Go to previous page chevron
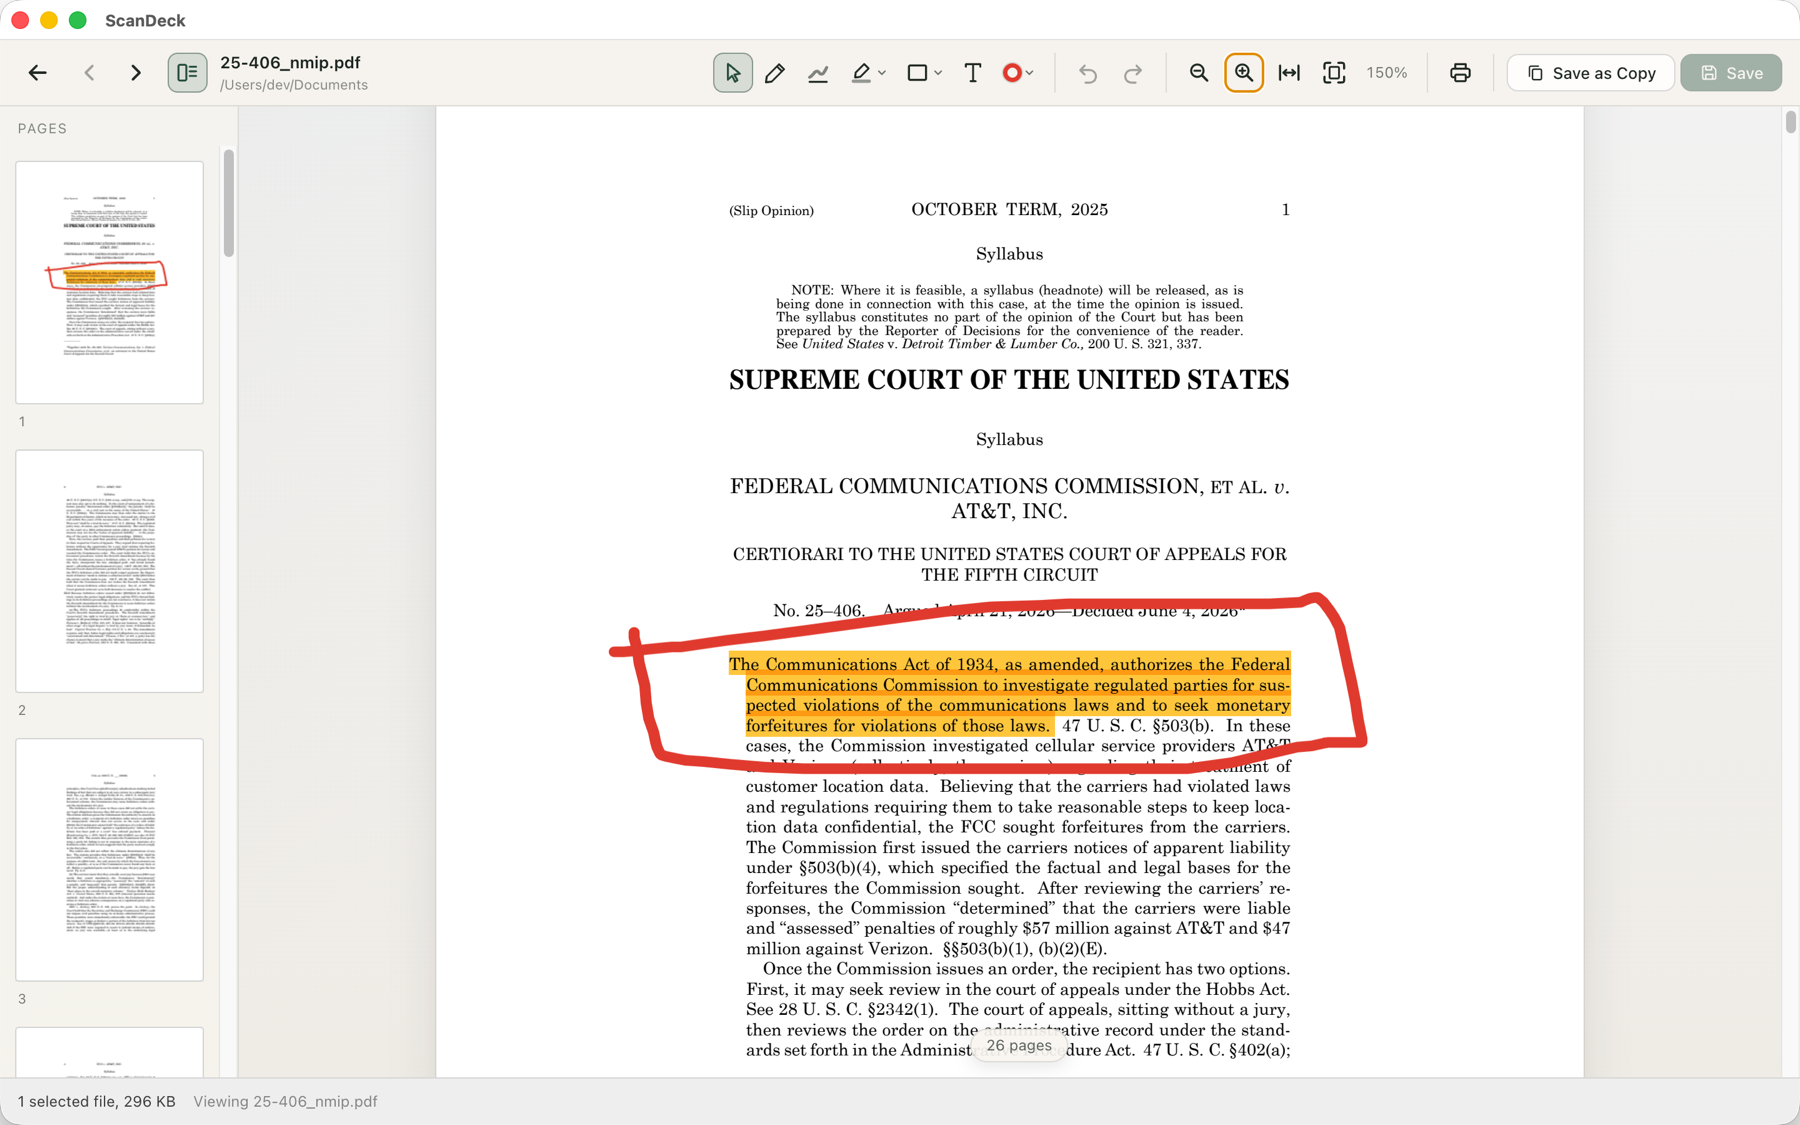The image size is (1800, 1125). (x=90, y=73)
